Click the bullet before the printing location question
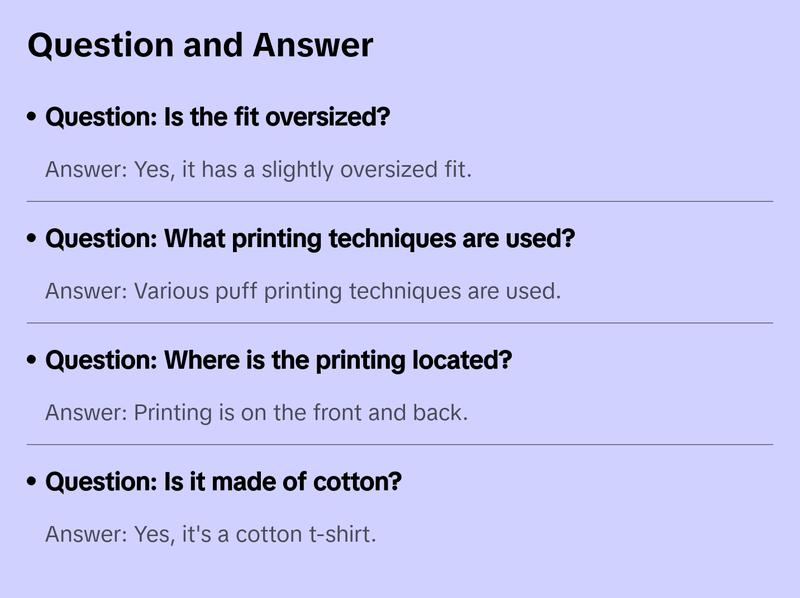 click(x=33, y=360)
